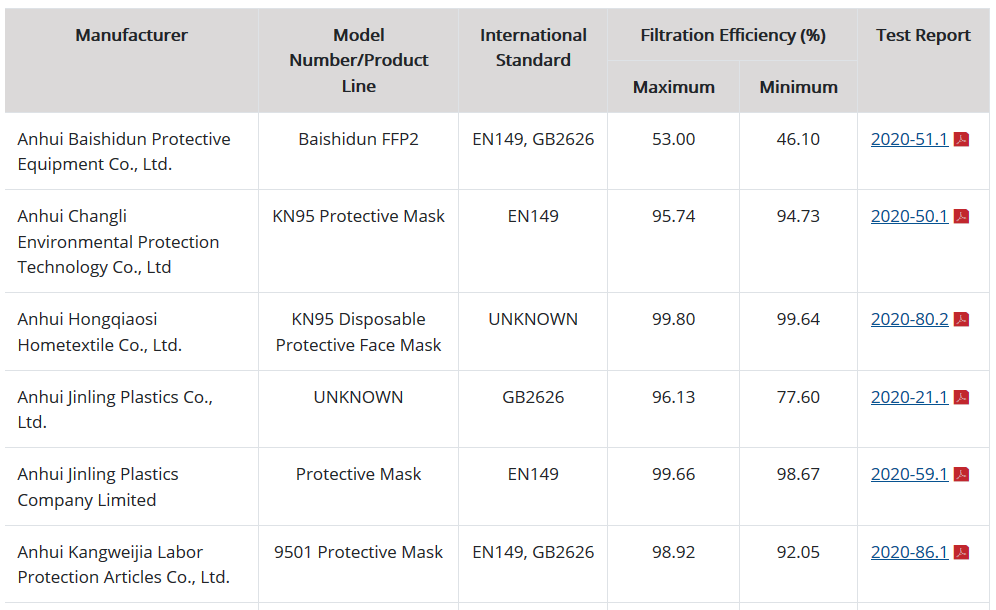Image resolution: width=996 pixels, height=610 pixels.
Task: Click the International Standard column header
Action: [x=533, y=48]
